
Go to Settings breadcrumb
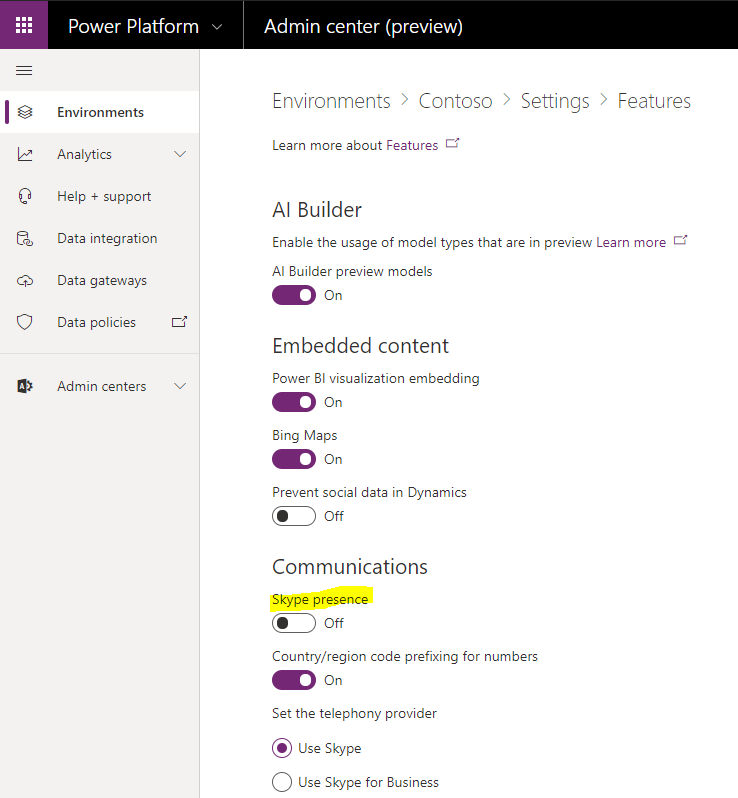pyautogui.click(x=555, y=101)
